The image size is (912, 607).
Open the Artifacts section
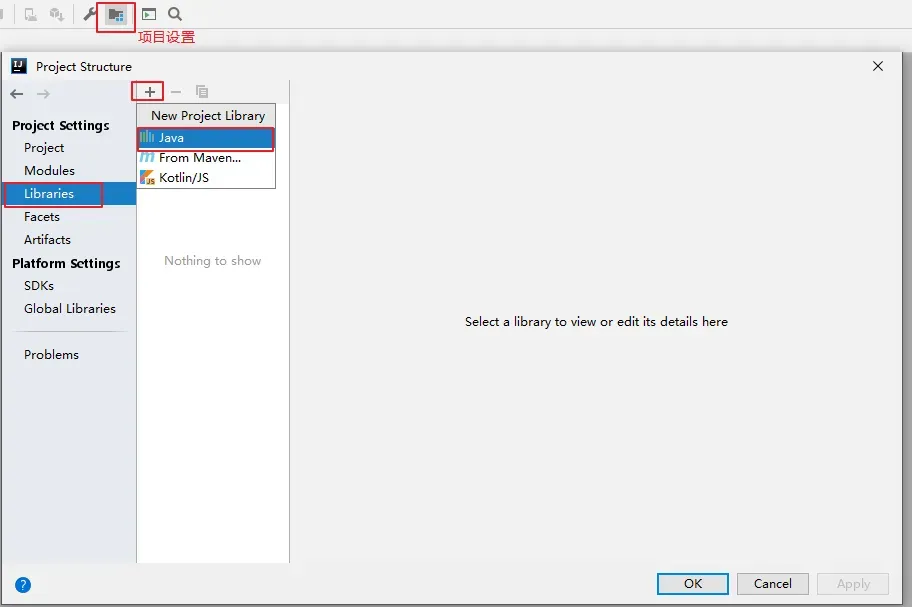coord(47,240)
